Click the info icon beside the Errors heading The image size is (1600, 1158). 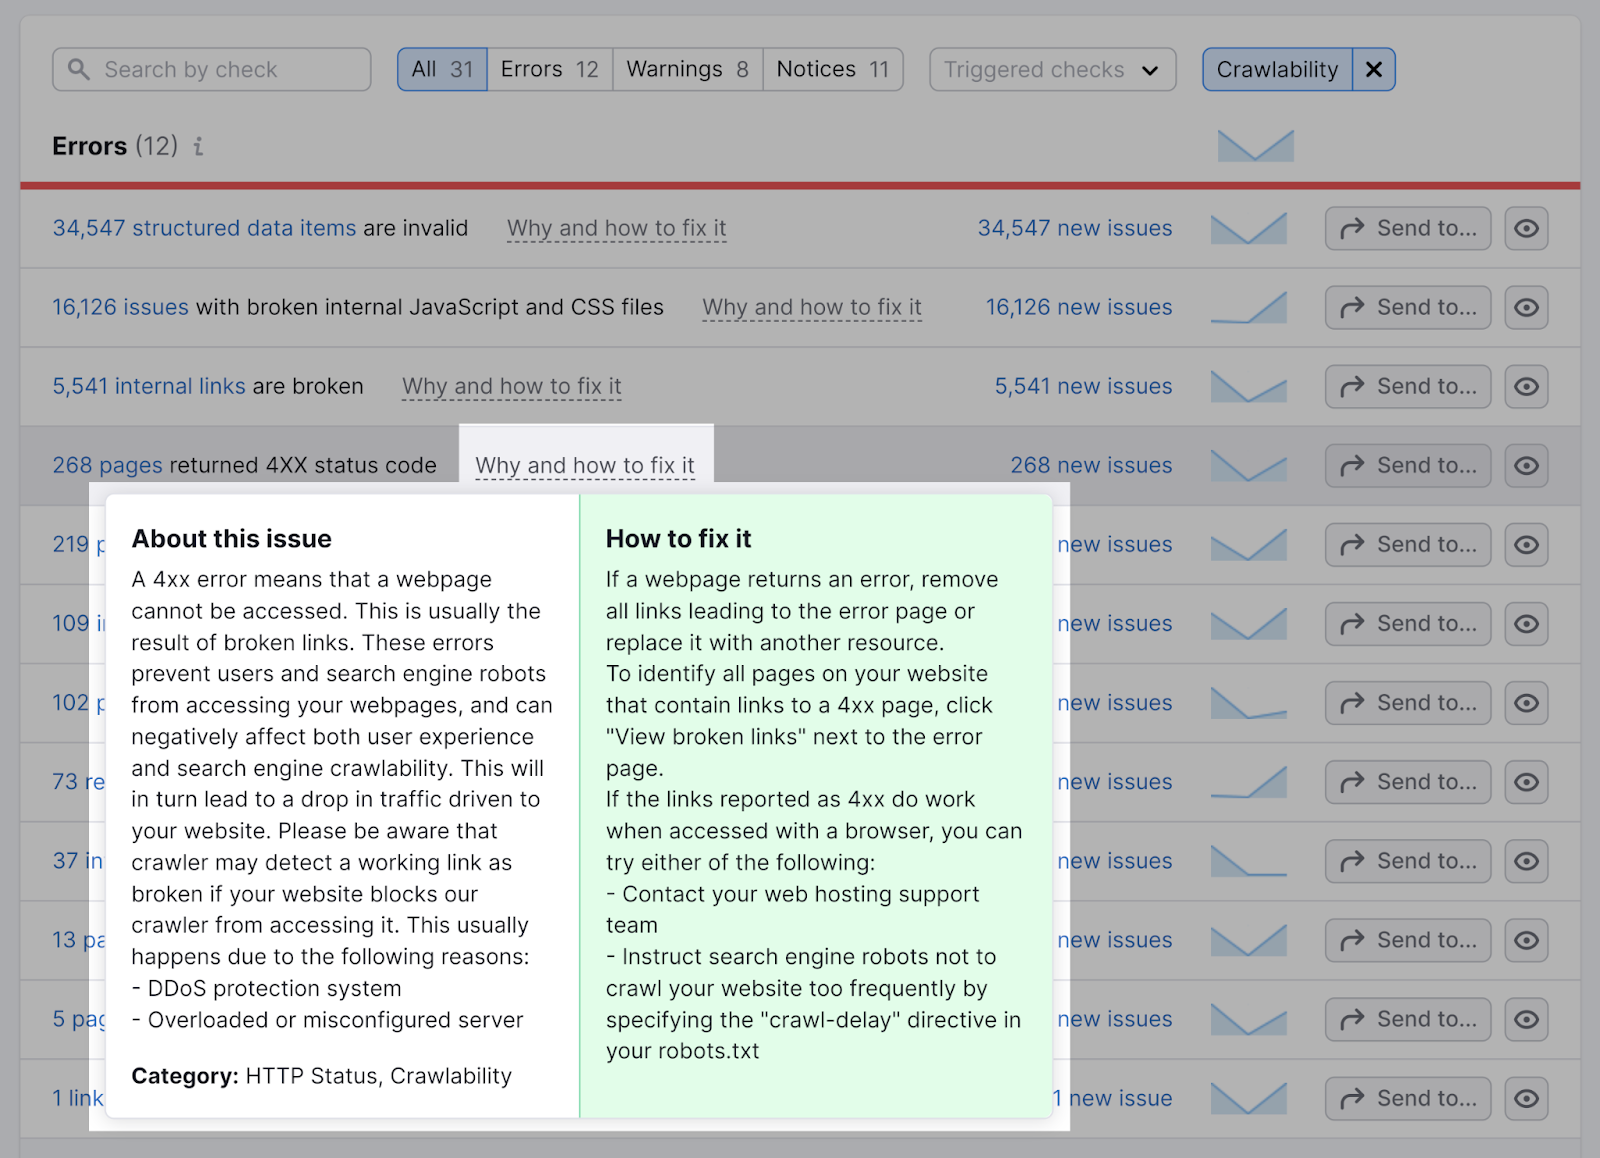[197, 147]
